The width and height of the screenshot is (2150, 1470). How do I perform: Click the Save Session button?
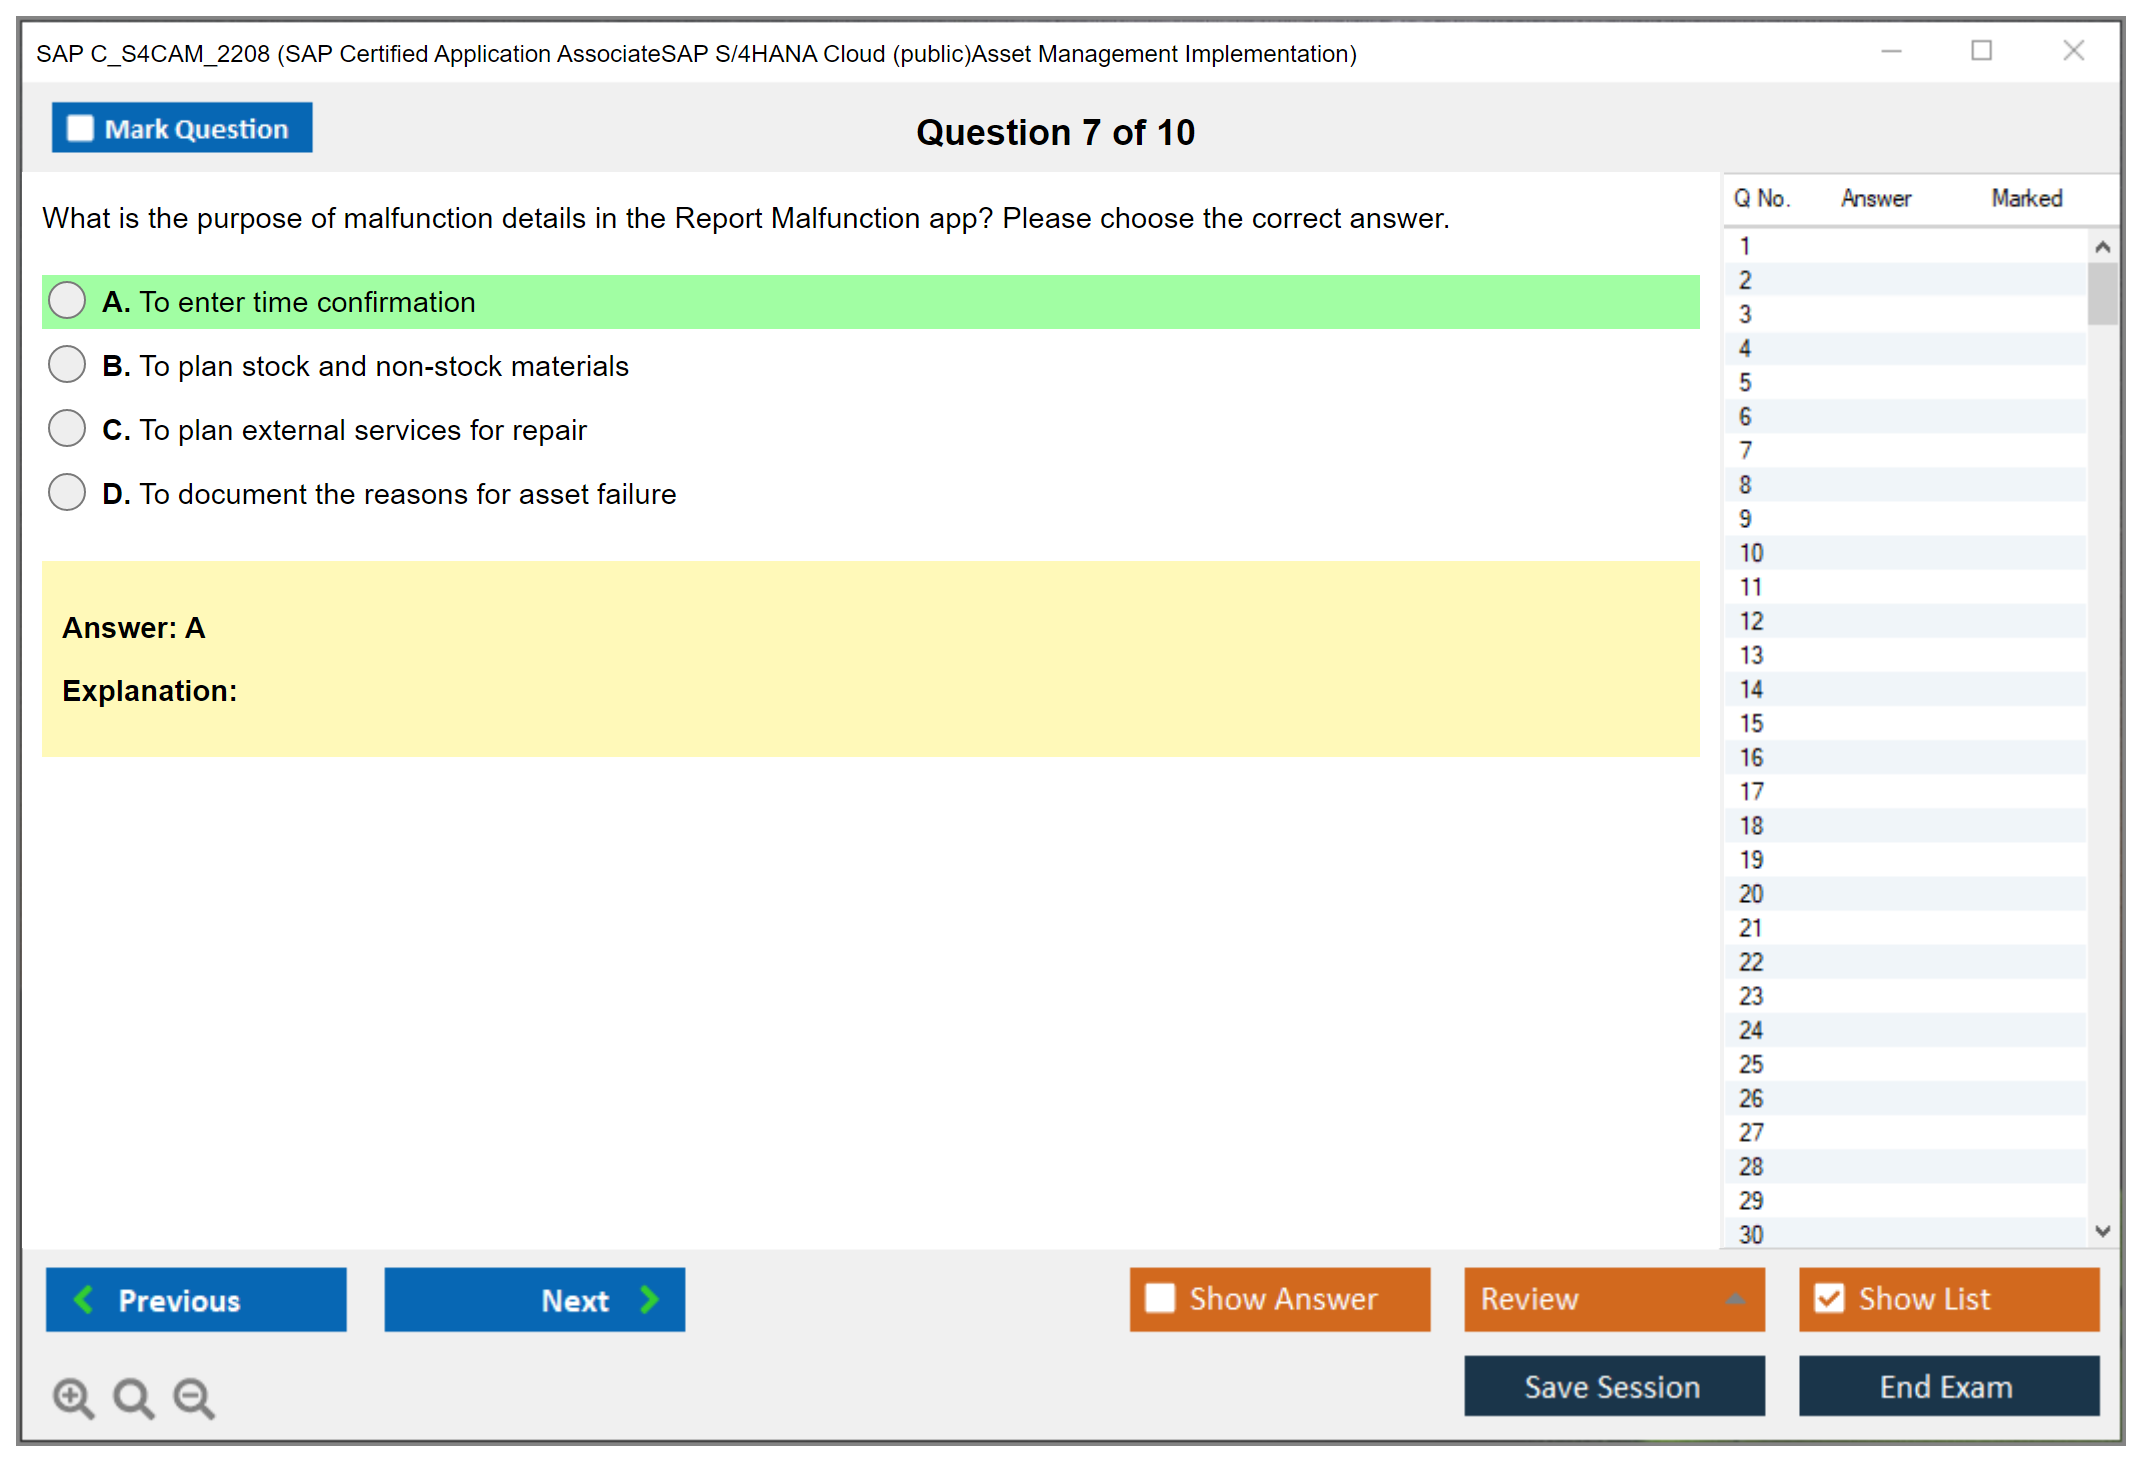coord(1613,1386)
